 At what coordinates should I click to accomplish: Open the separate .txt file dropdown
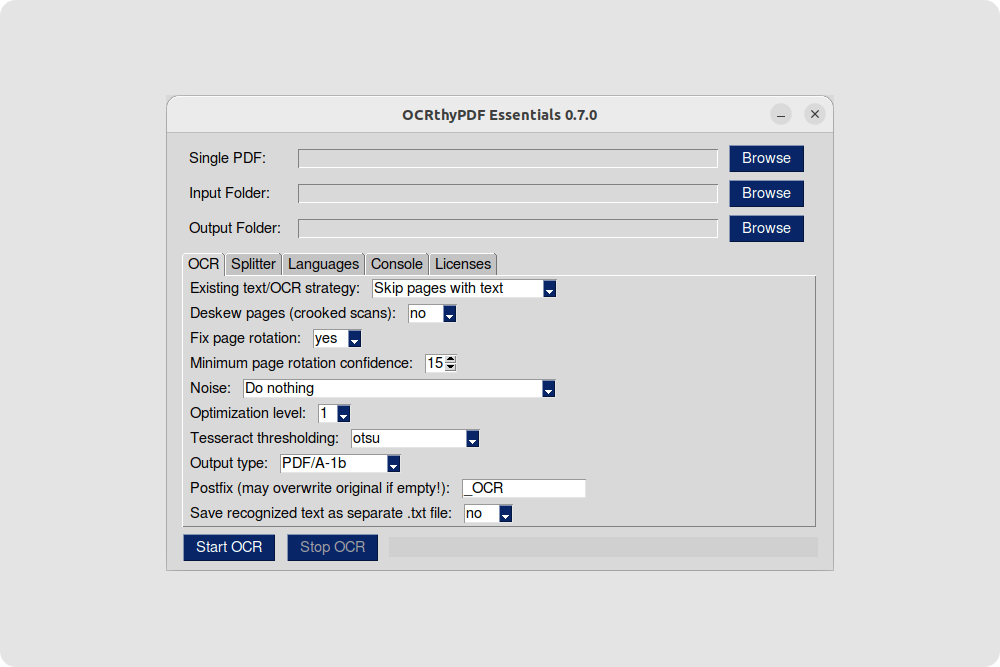505,513
